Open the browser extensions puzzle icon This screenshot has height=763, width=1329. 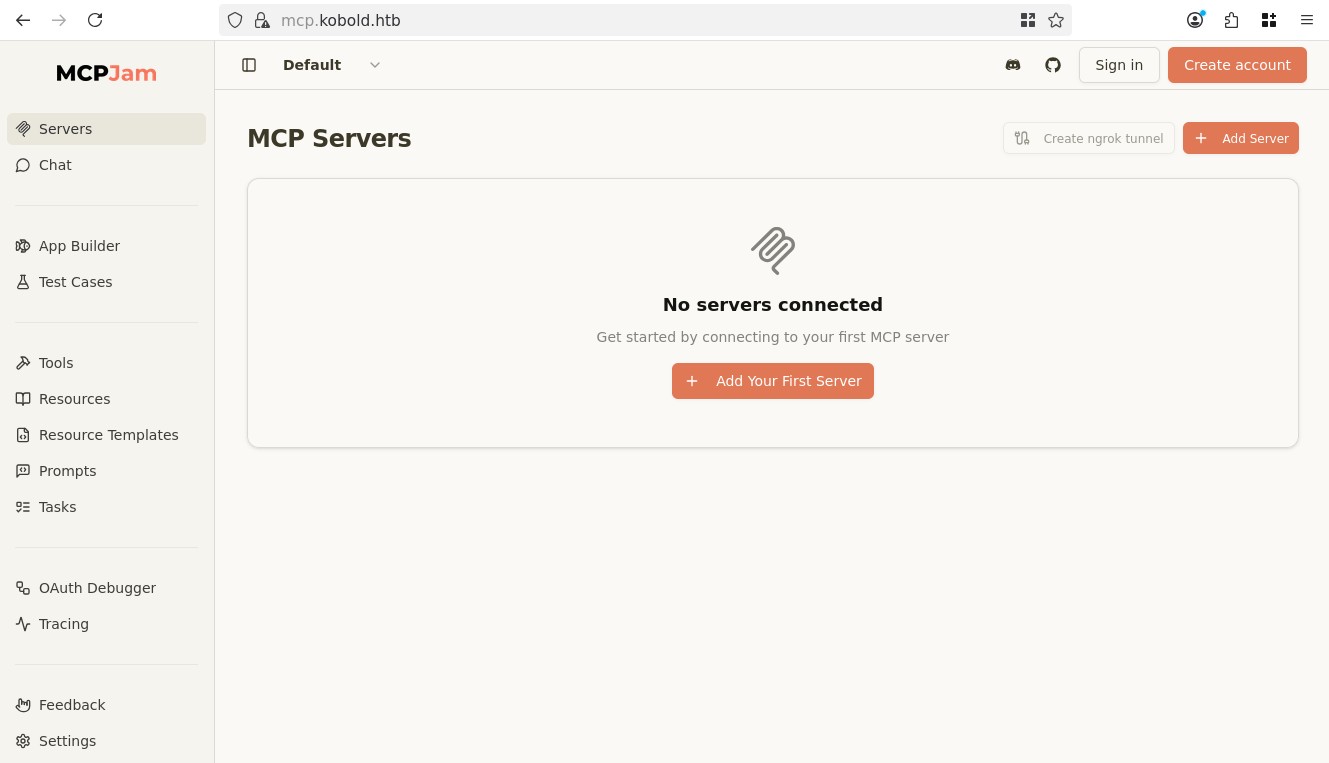(1231, 20)
